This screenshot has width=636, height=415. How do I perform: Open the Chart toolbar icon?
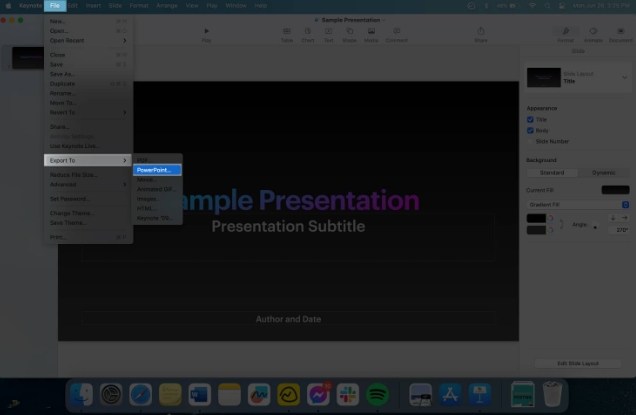[x=308, y=31]
